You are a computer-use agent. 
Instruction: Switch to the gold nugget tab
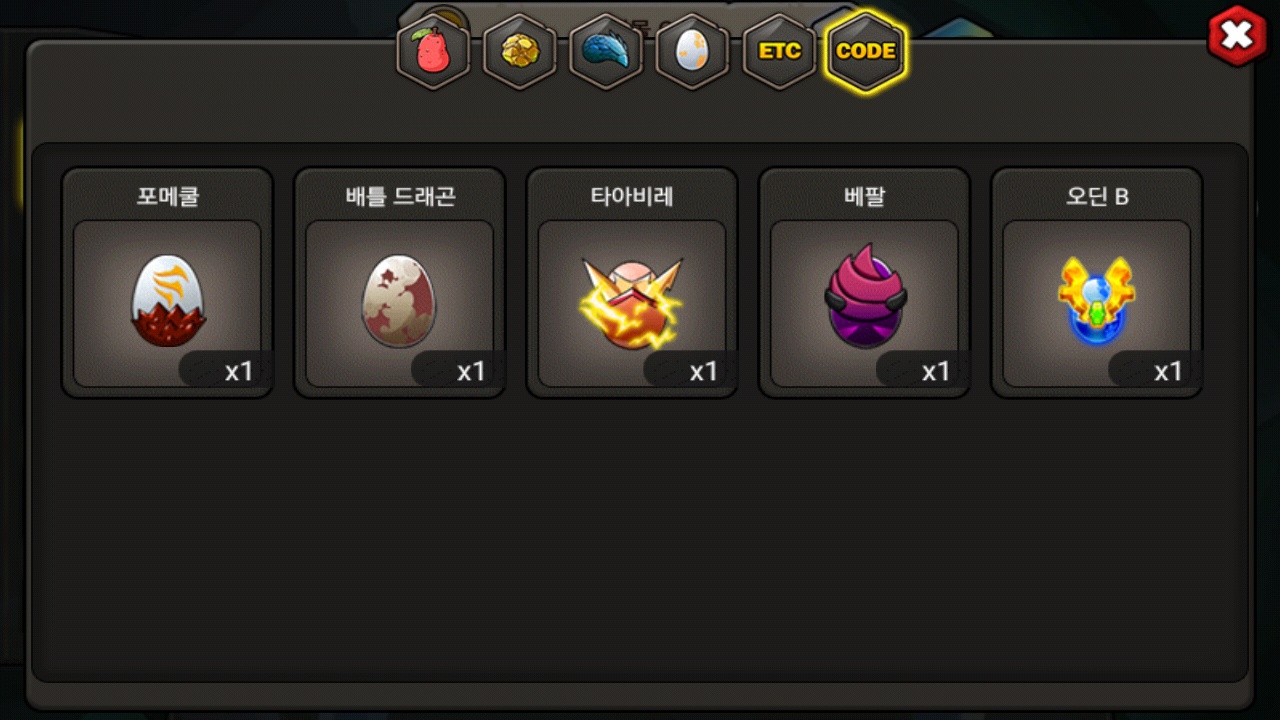pos(520,52)
